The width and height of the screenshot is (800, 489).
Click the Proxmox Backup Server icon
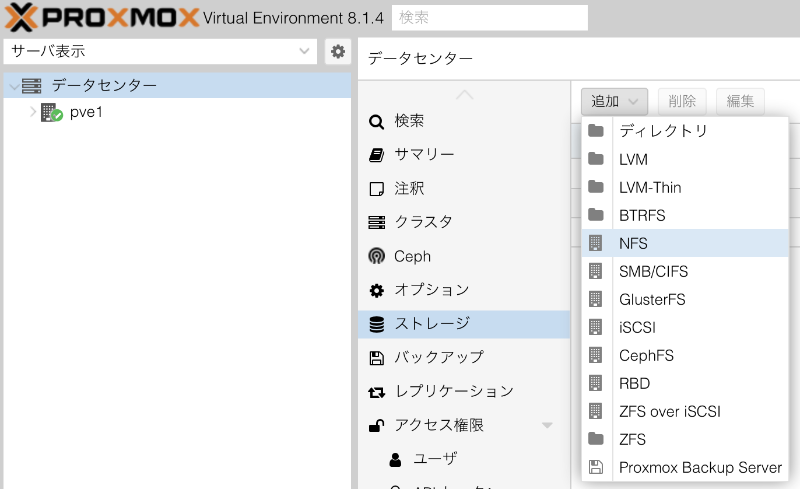coord(596,467)
